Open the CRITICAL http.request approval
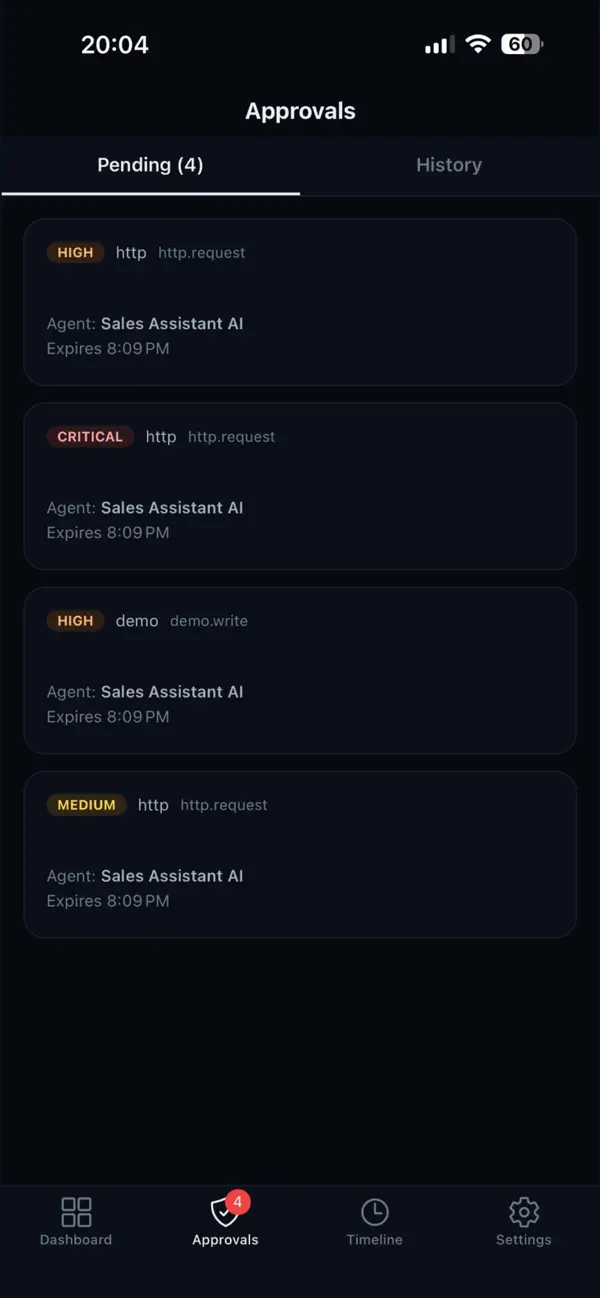Image resolution: width=600 pixels, height=1298 pixels. point(300,486)
